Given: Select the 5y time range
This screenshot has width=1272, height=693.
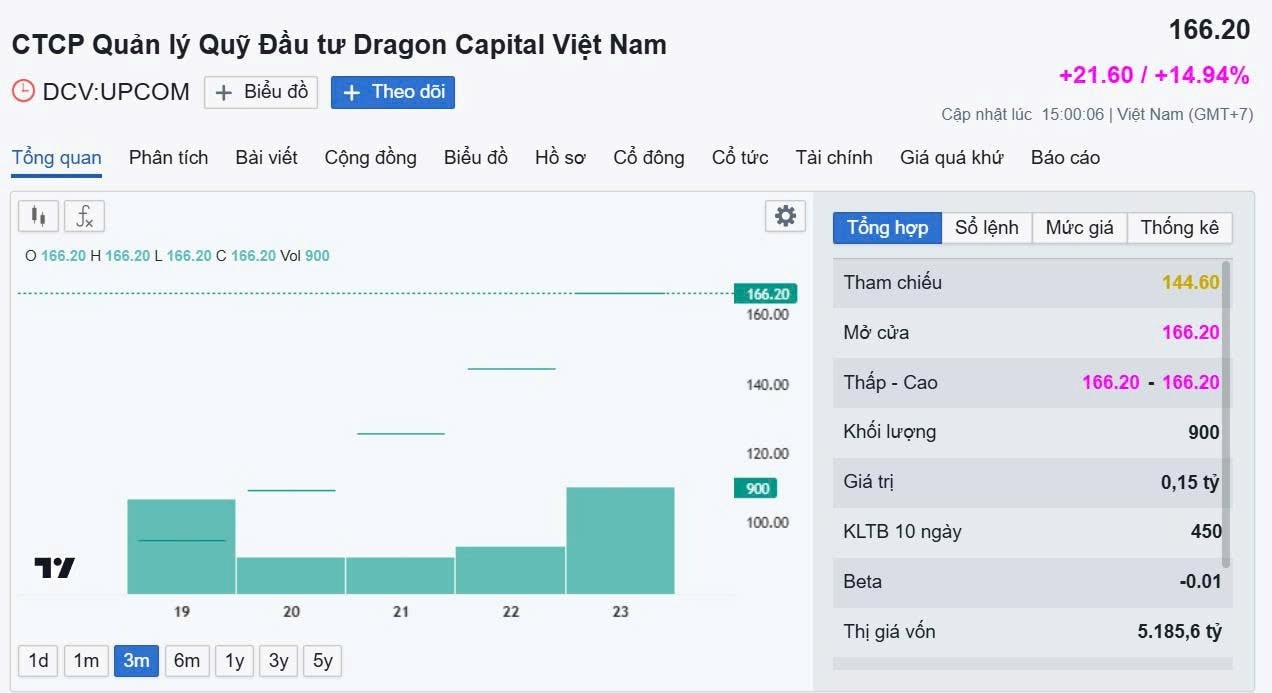Looking at the screenshot, I should click(322, 661).
